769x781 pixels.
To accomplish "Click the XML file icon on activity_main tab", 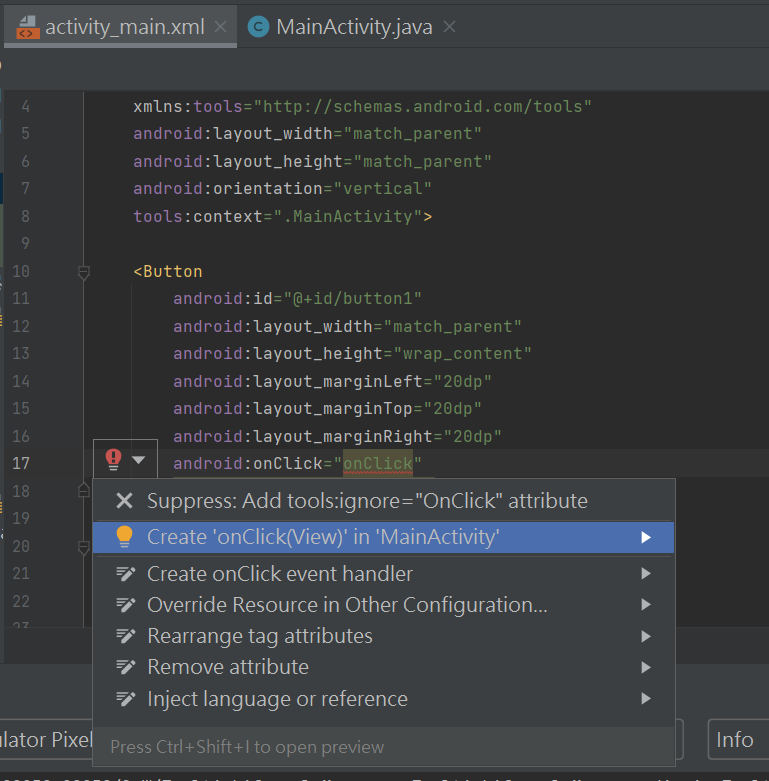I will tap(27, 27).
